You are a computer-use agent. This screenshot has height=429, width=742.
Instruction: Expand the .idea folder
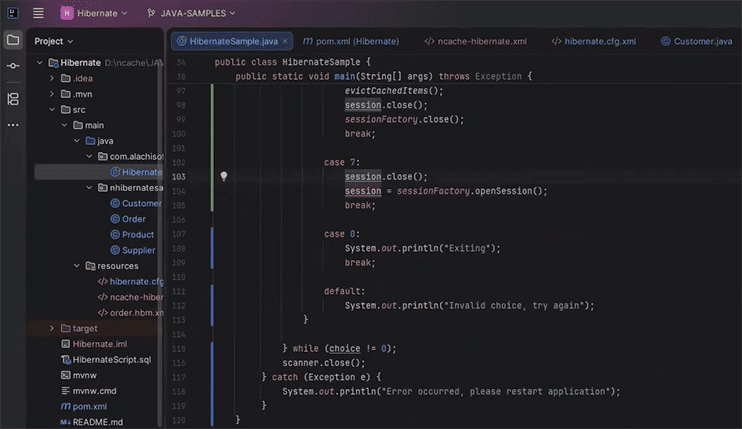tap(52, 78)
